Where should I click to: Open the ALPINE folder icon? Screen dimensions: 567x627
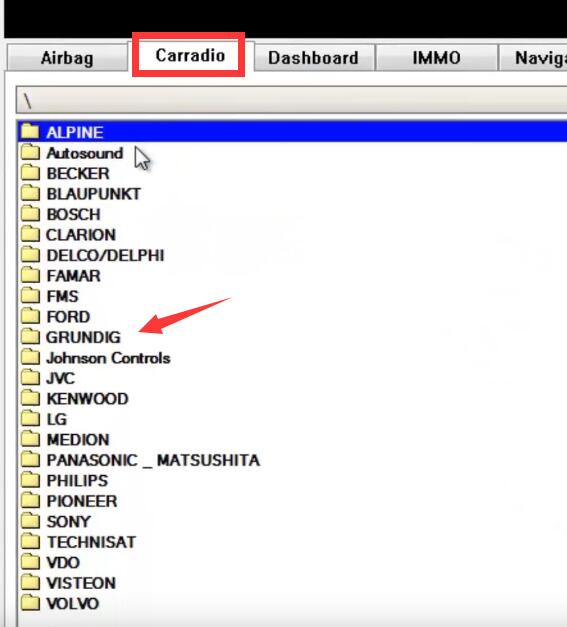(30, 132)
